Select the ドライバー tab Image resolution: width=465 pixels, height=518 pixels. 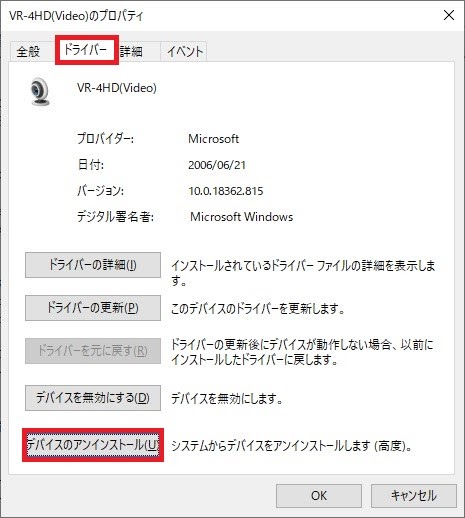click(86, 50)
